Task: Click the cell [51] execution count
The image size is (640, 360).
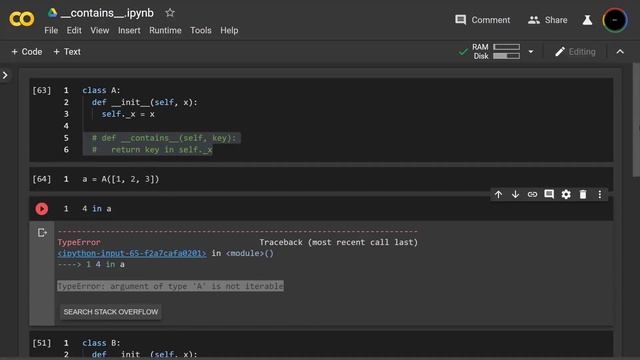Action: tap(42, 343)
